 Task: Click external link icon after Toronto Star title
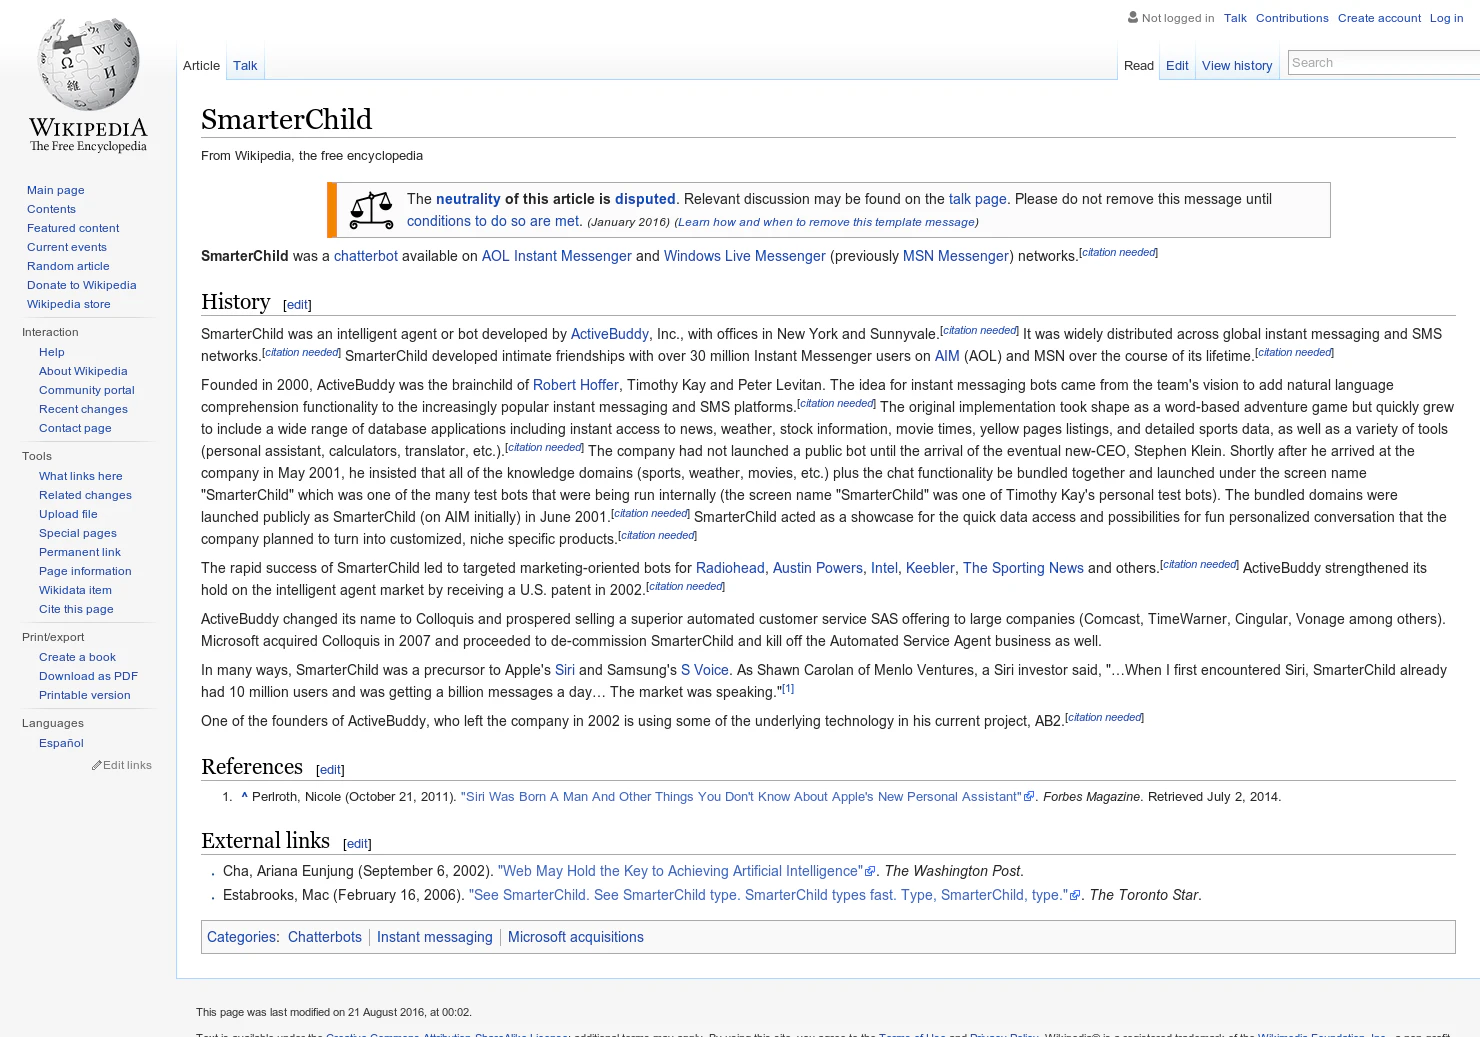pyautogui.click(x=1075, y=895)
